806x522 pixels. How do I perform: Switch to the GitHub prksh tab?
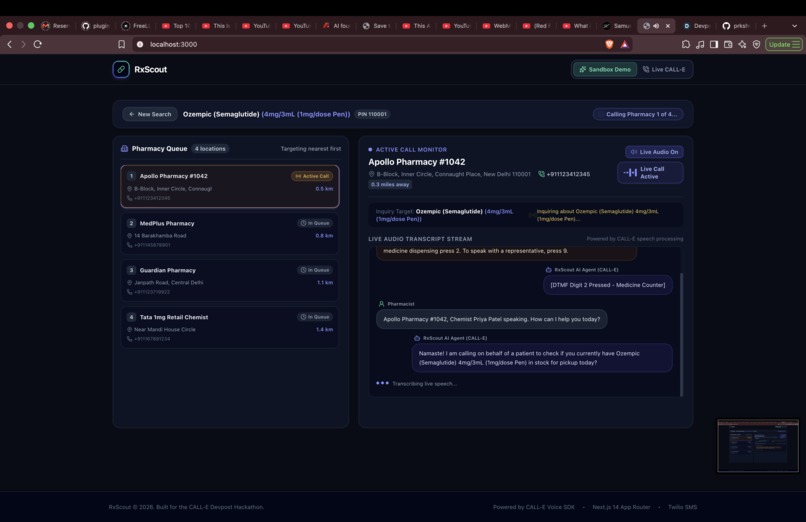(x=737, y=26)
